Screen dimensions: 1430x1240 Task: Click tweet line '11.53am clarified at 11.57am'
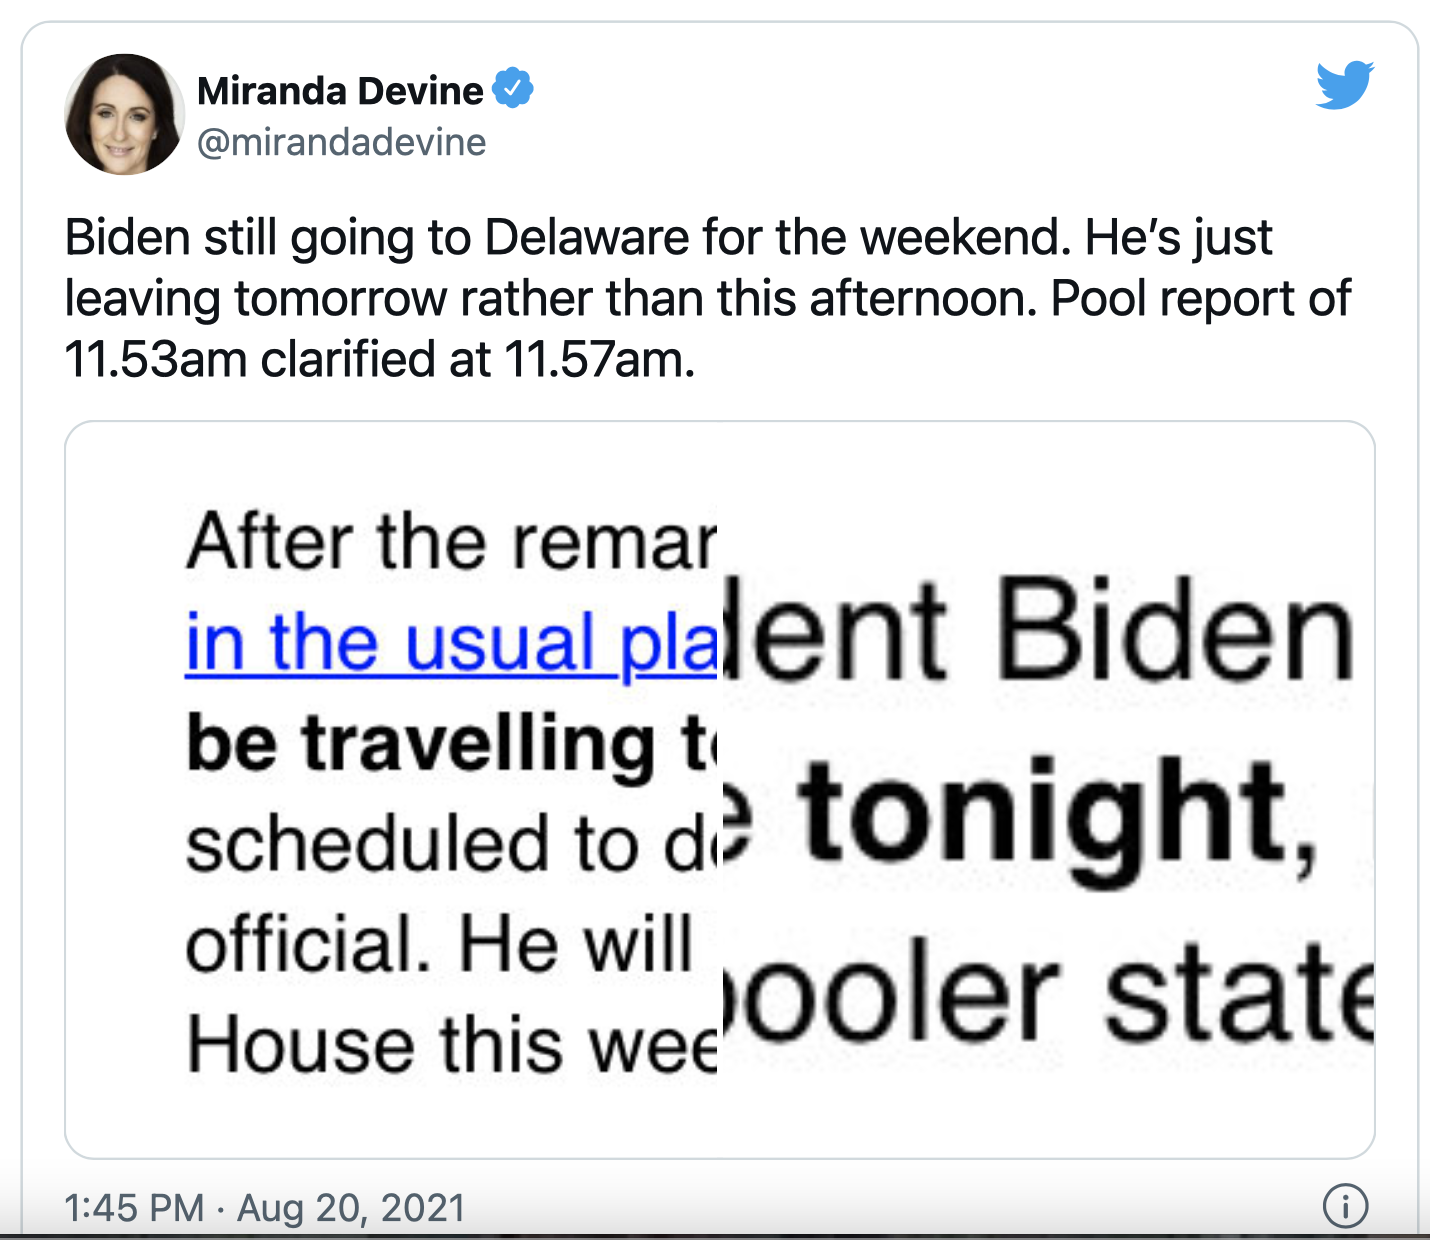pyautogui.click(x=380, y=360)
